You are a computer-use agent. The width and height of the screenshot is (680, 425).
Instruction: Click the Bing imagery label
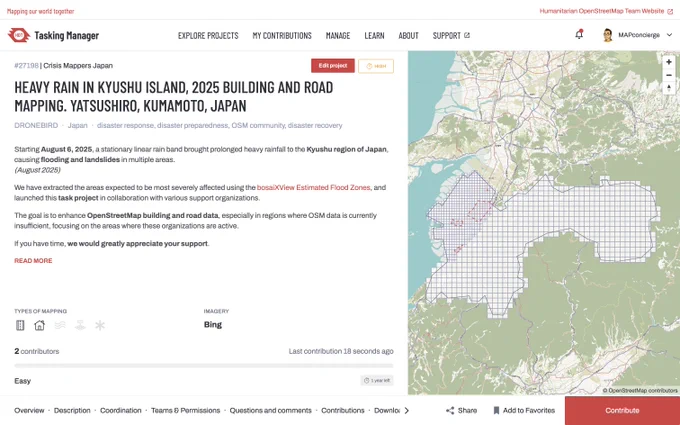pyautogui.click(x=213, y=324)
